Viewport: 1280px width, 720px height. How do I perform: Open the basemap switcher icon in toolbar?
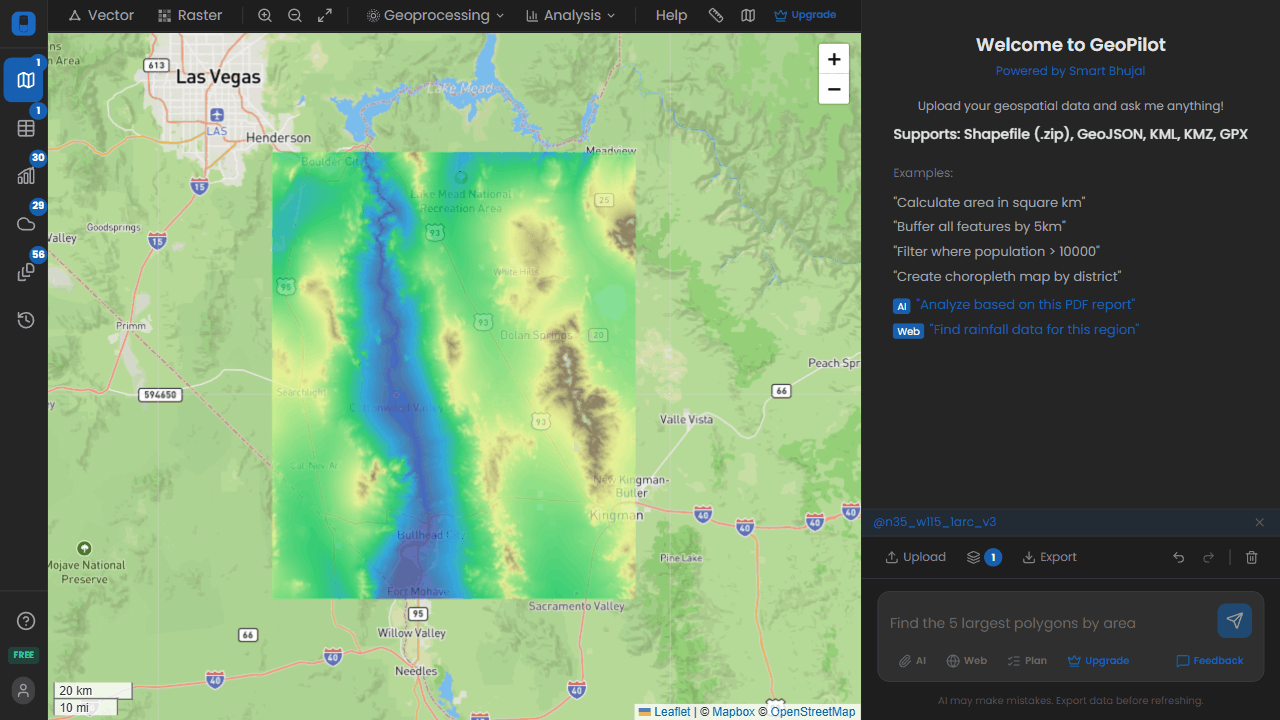tap(747, 15)
